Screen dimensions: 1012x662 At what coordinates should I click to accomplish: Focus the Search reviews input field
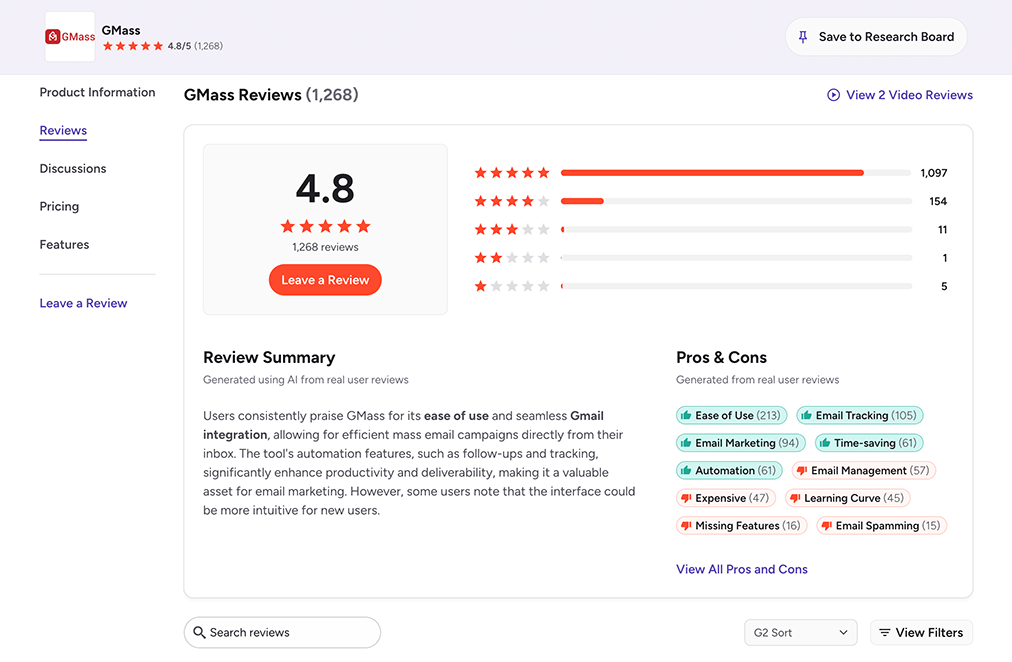click(282, 632)
